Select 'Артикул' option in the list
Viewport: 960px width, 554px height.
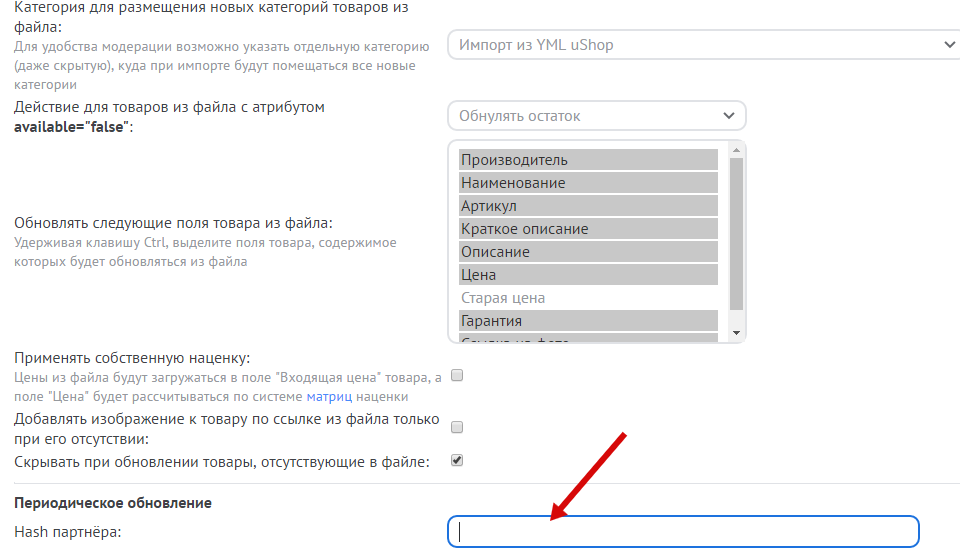coord(588,206)
